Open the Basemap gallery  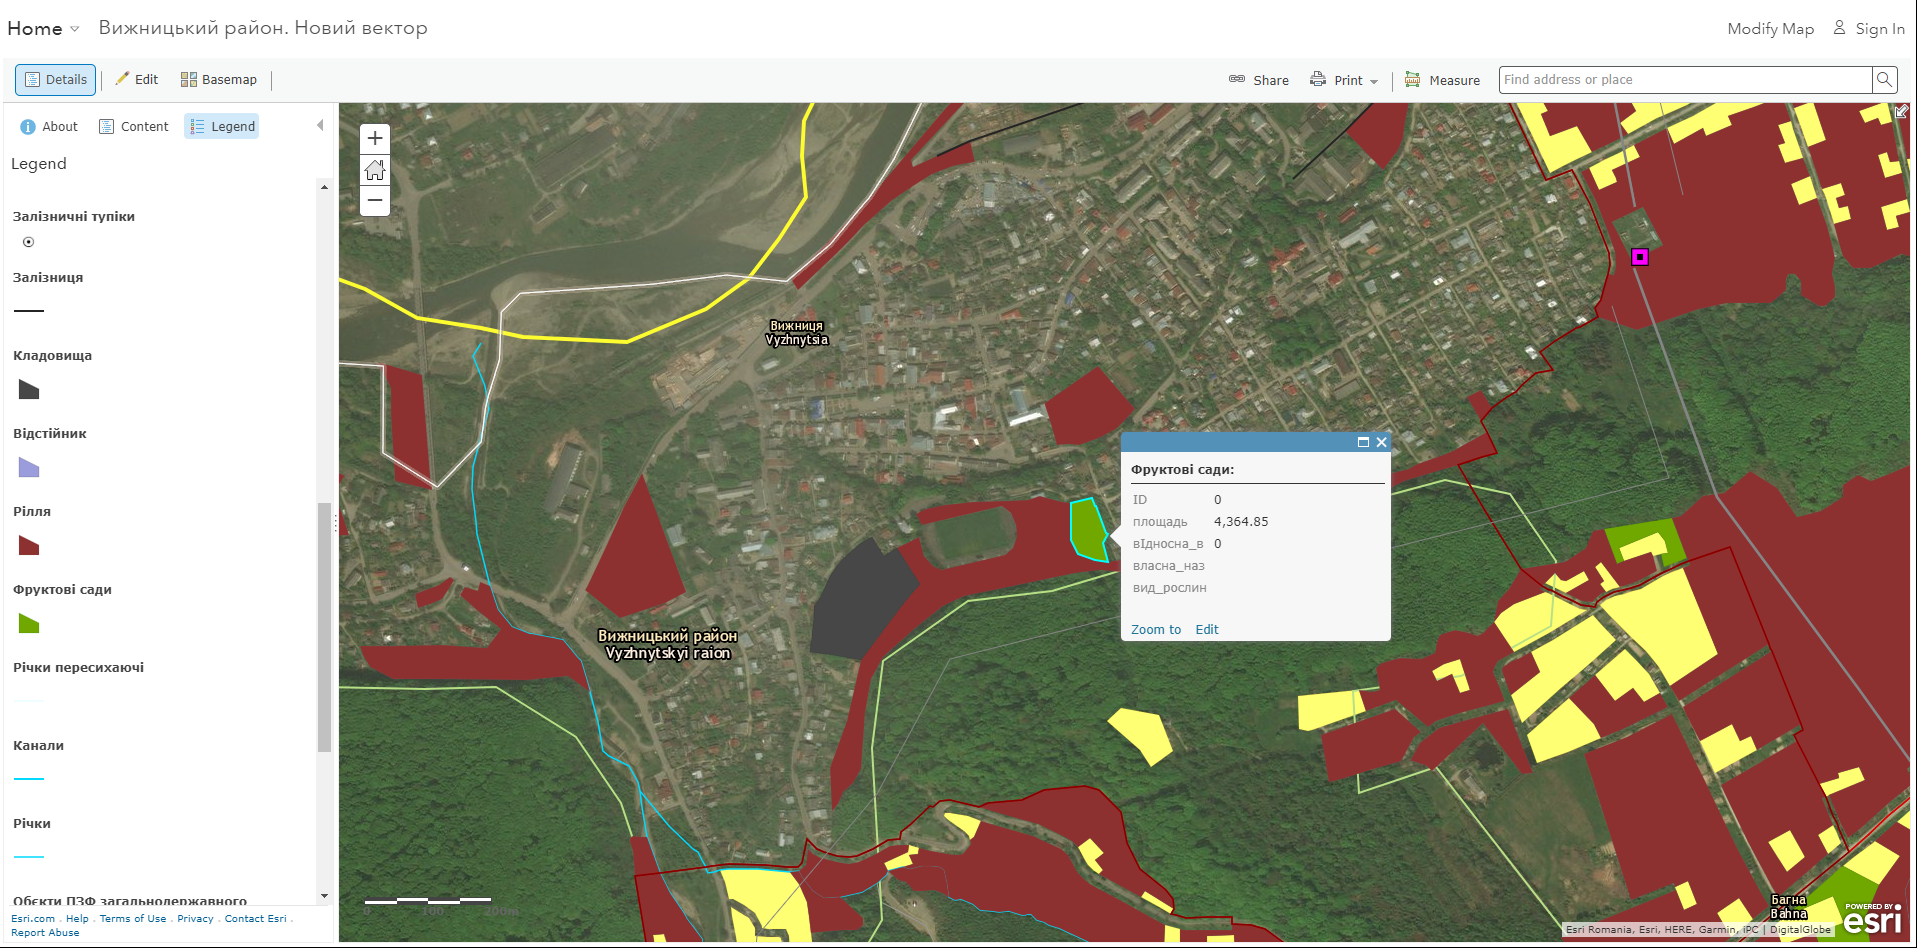tap(218, 79)
